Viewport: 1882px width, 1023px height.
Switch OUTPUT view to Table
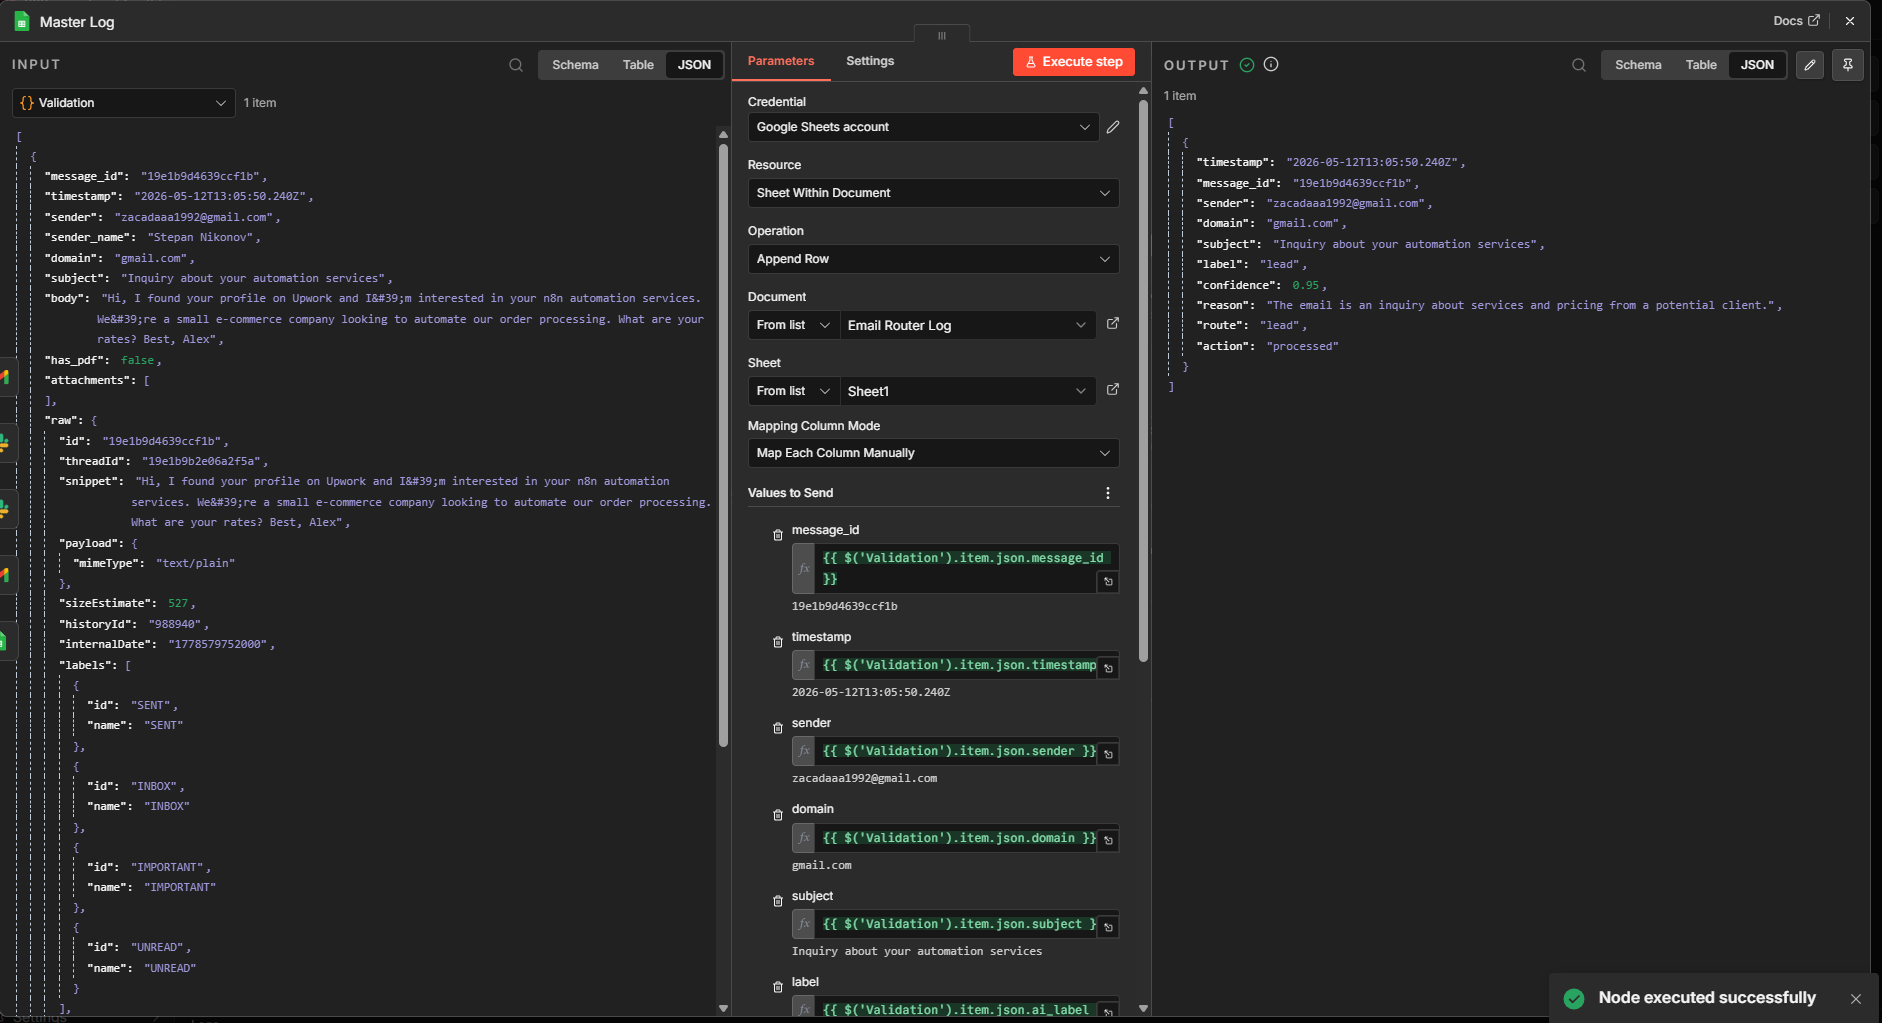pyautogui.click(x=1701, y=65)
